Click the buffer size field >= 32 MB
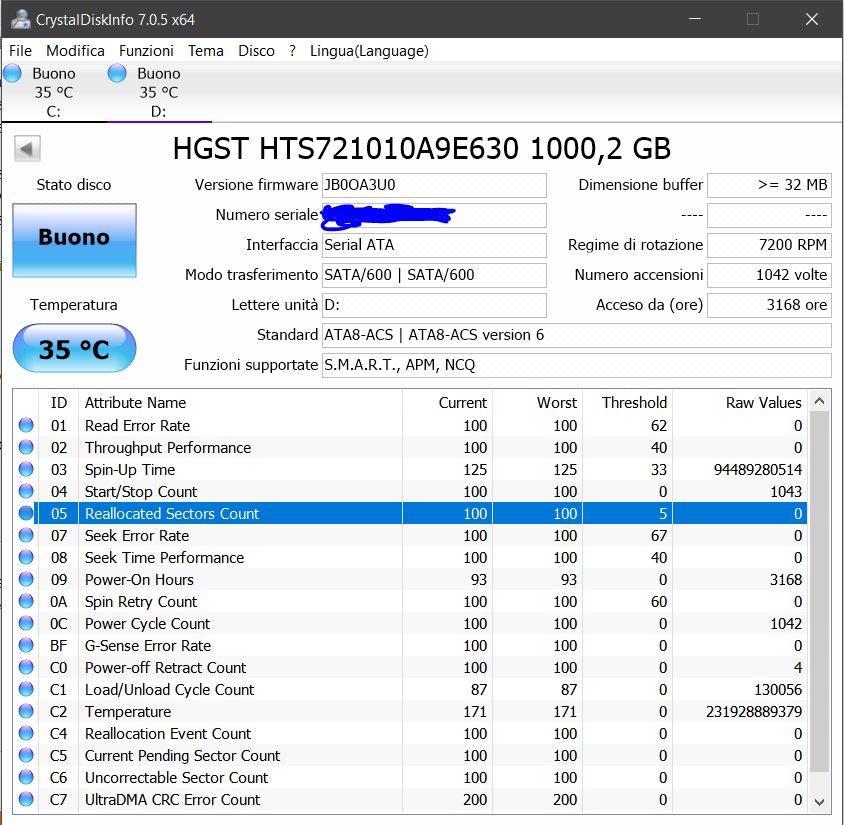This screenshot has height=825, width=844. click(769, 185)
